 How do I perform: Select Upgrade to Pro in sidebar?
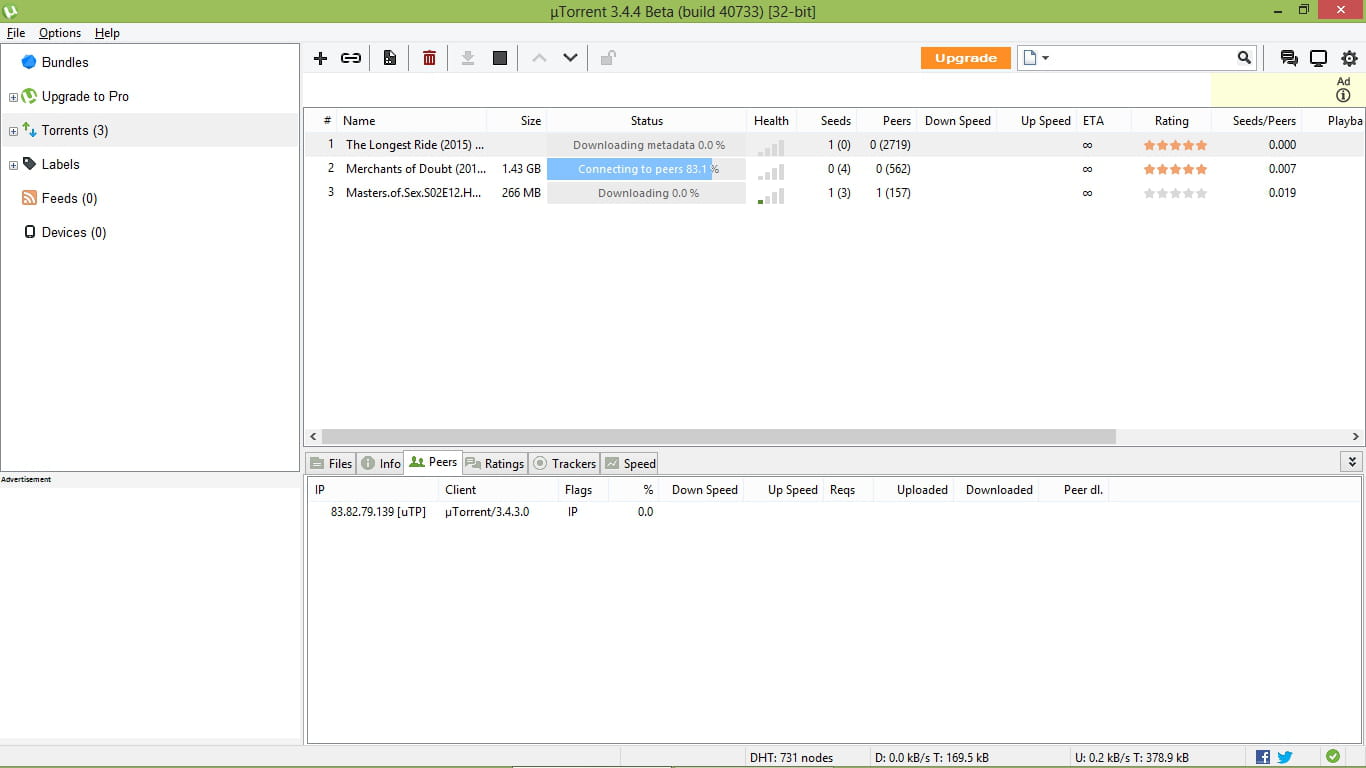point(85,96)
